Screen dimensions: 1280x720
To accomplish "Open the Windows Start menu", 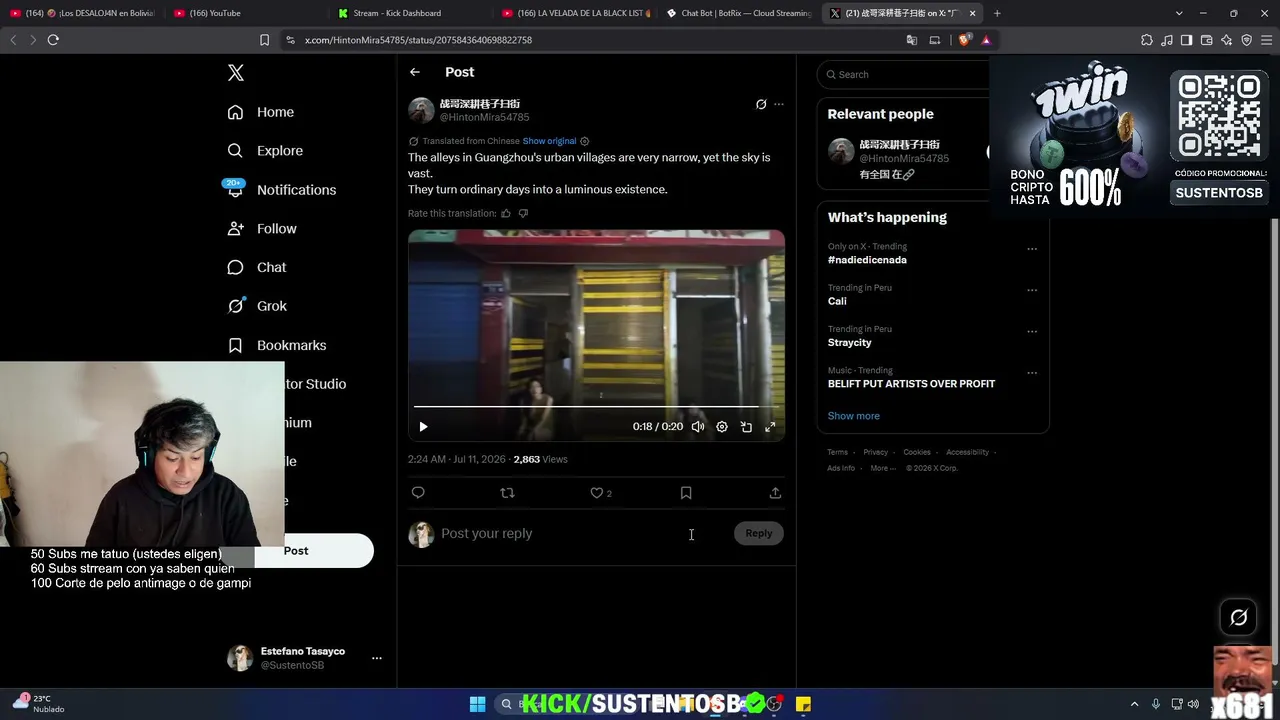I will [x=478, y=704].
